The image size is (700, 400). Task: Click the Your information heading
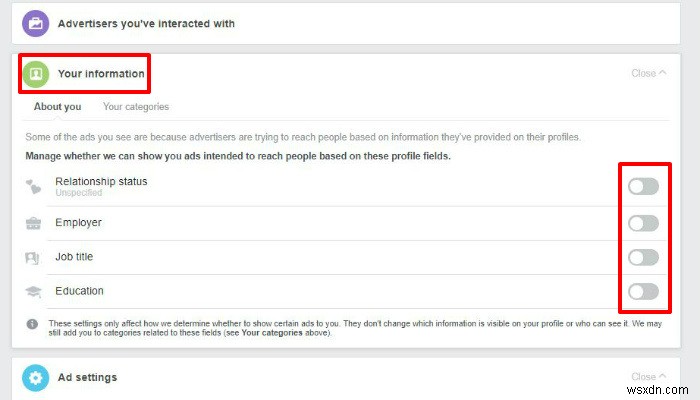101,73
